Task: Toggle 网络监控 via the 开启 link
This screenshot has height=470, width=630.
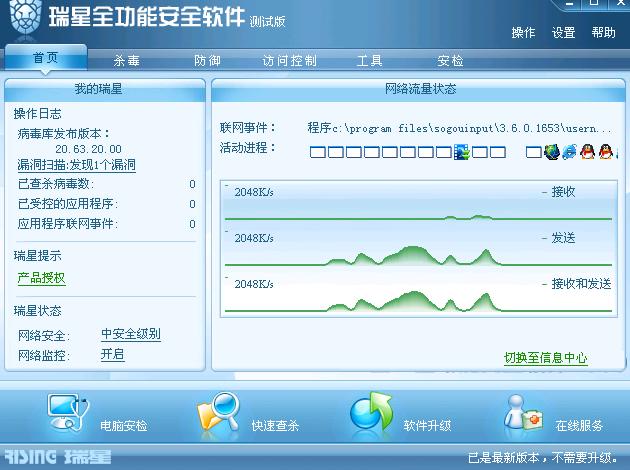Action: [112, 354]
